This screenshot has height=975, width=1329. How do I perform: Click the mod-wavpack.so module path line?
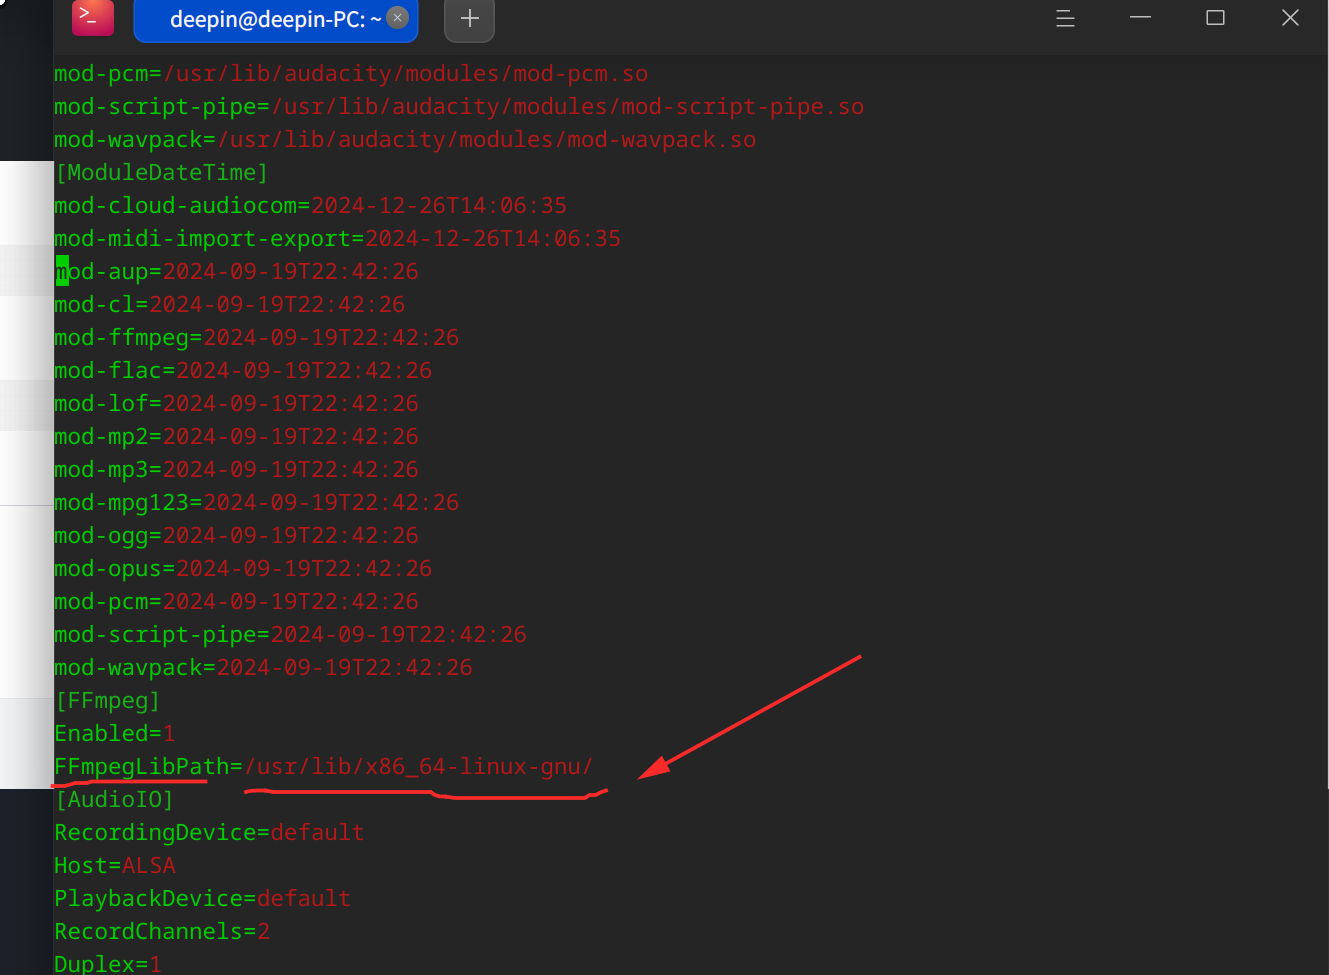coord(405,139)
